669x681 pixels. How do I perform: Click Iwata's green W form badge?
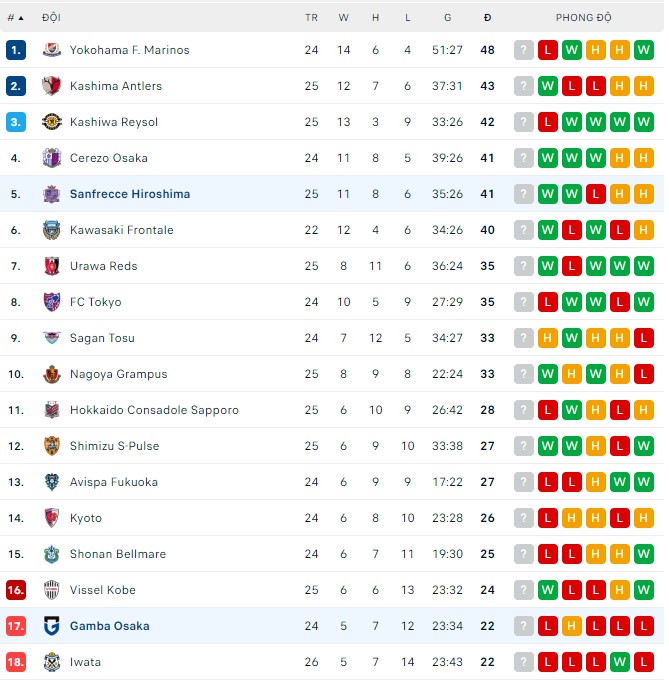click(620, 662)
